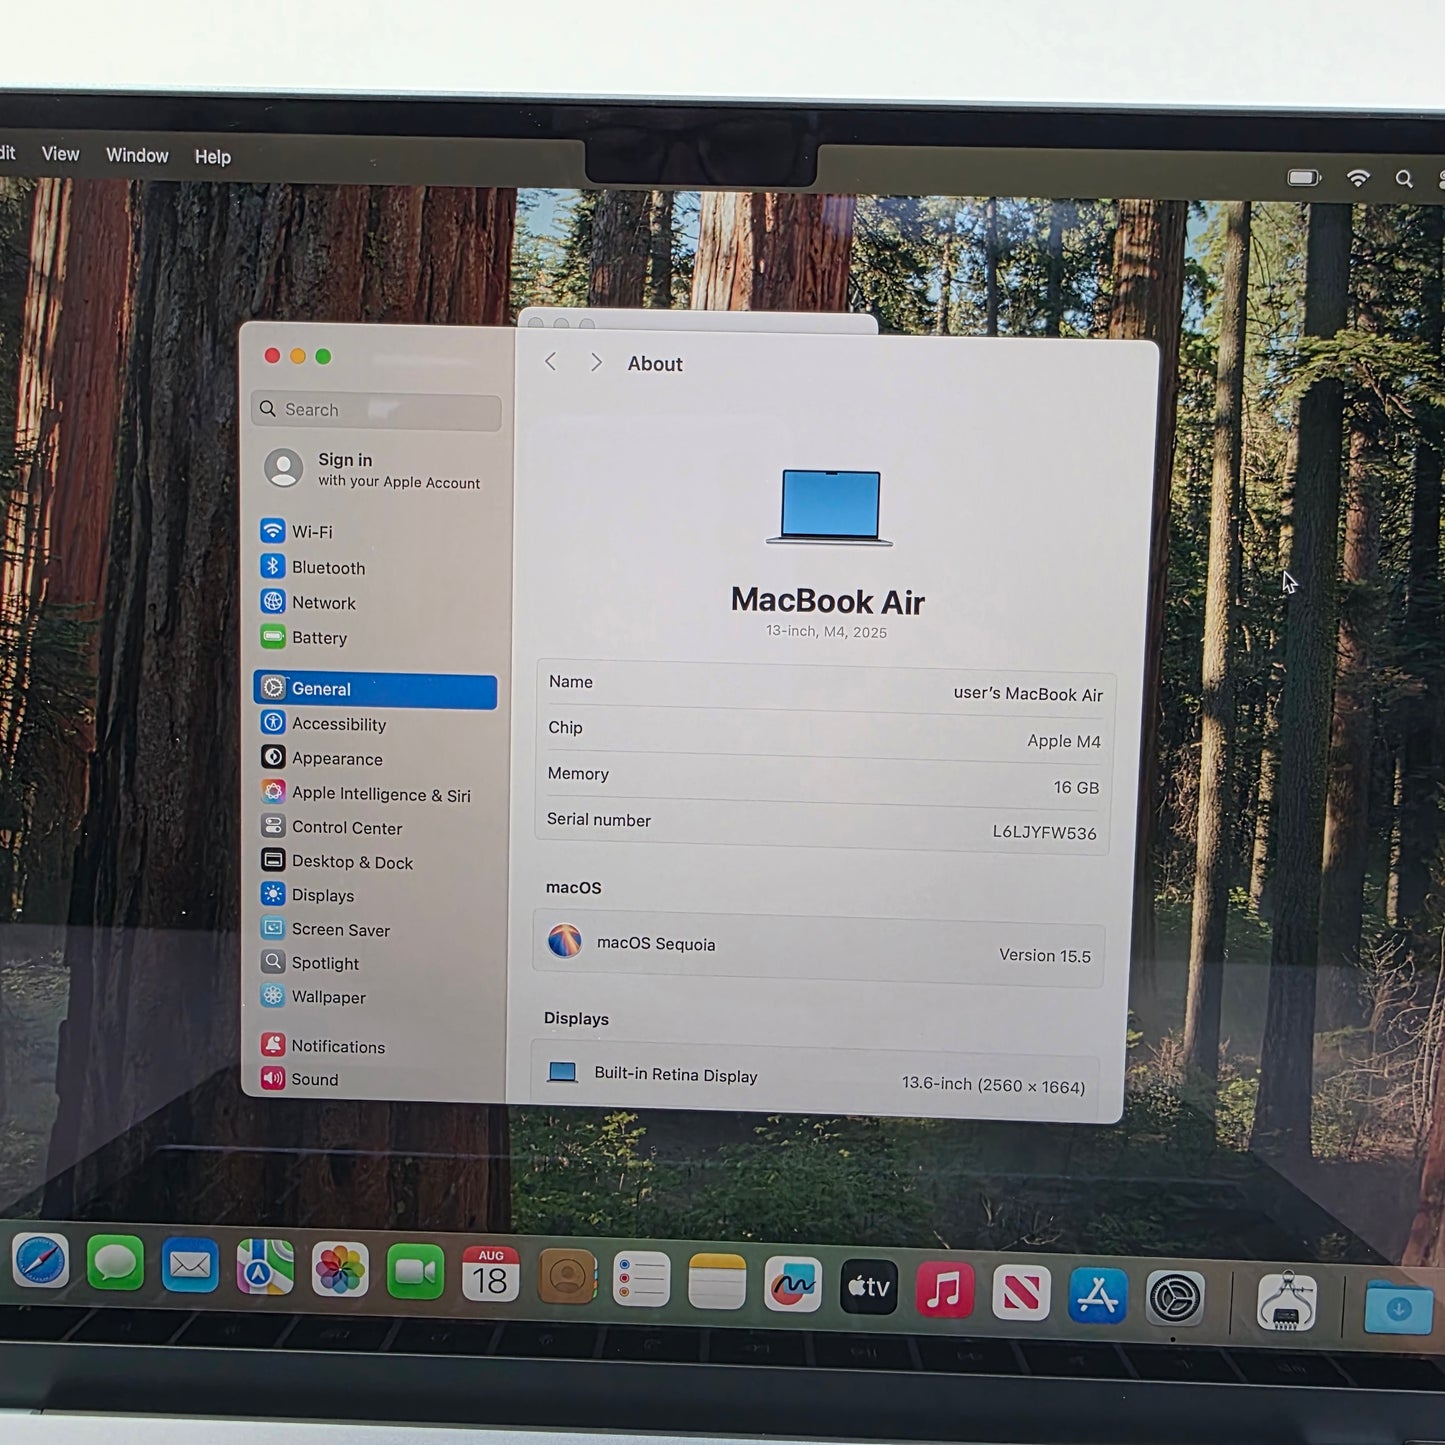Open Wi-Fi menu bar icon
Viewport: 1445px width, 1445px height.
(x=1358, y=179)
